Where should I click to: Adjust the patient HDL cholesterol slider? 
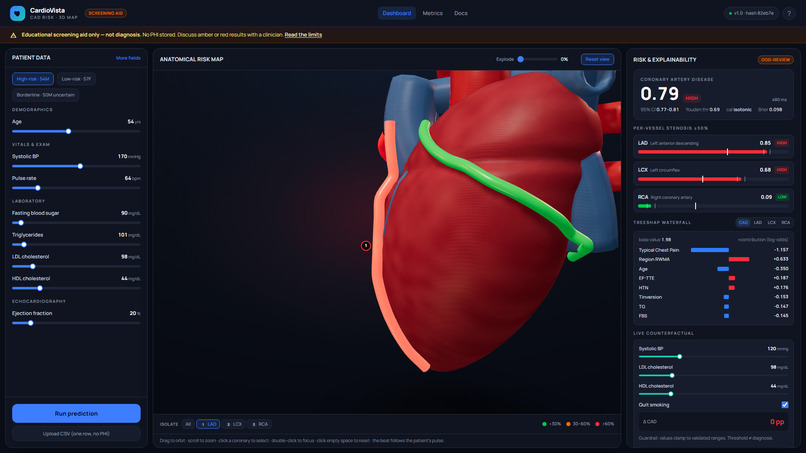click(76, 288)
